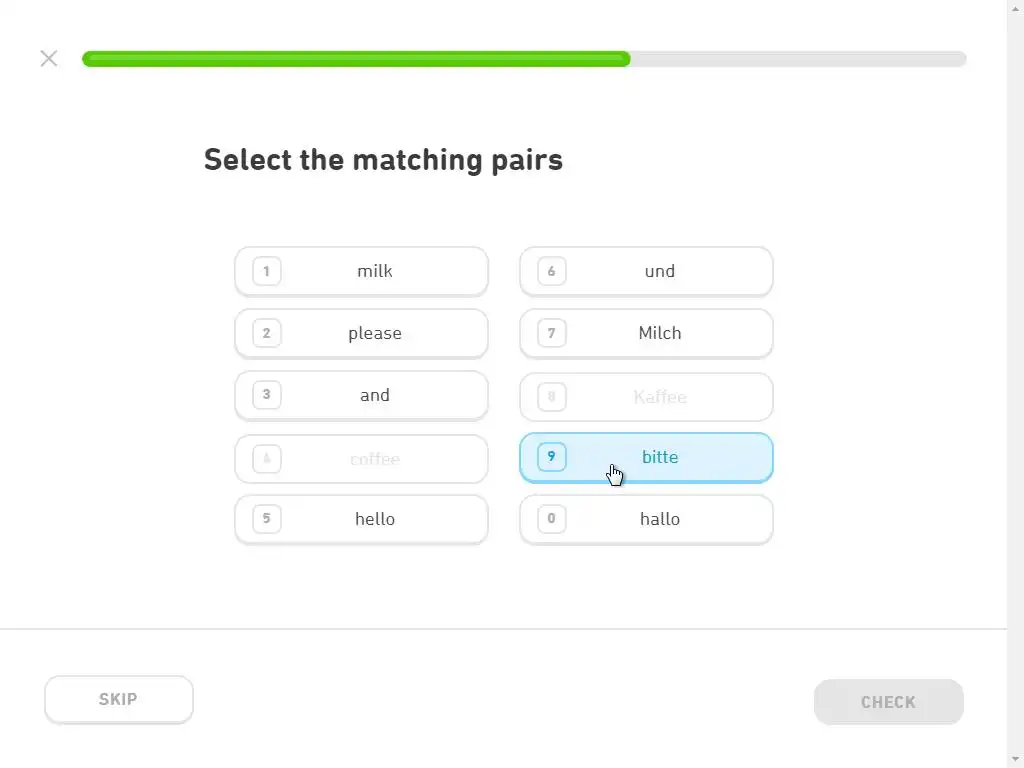This screenshot has height=768, width=1024.
Task: Click the number 9 key badge
Action: (x=552, y=457)
